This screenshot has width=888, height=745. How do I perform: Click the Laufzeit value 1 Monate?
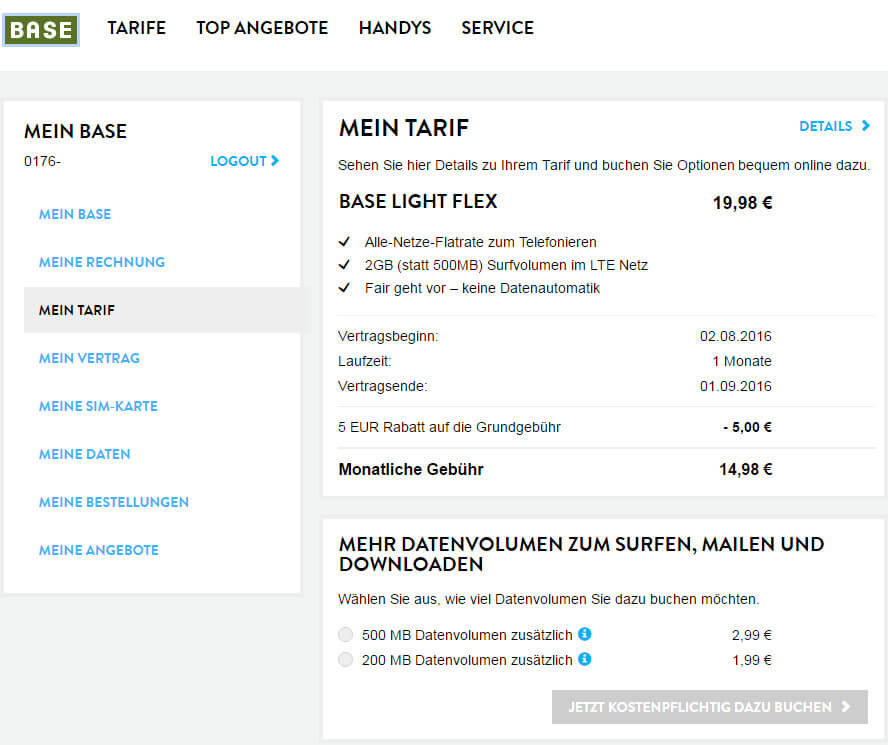(x=742, y=361)
